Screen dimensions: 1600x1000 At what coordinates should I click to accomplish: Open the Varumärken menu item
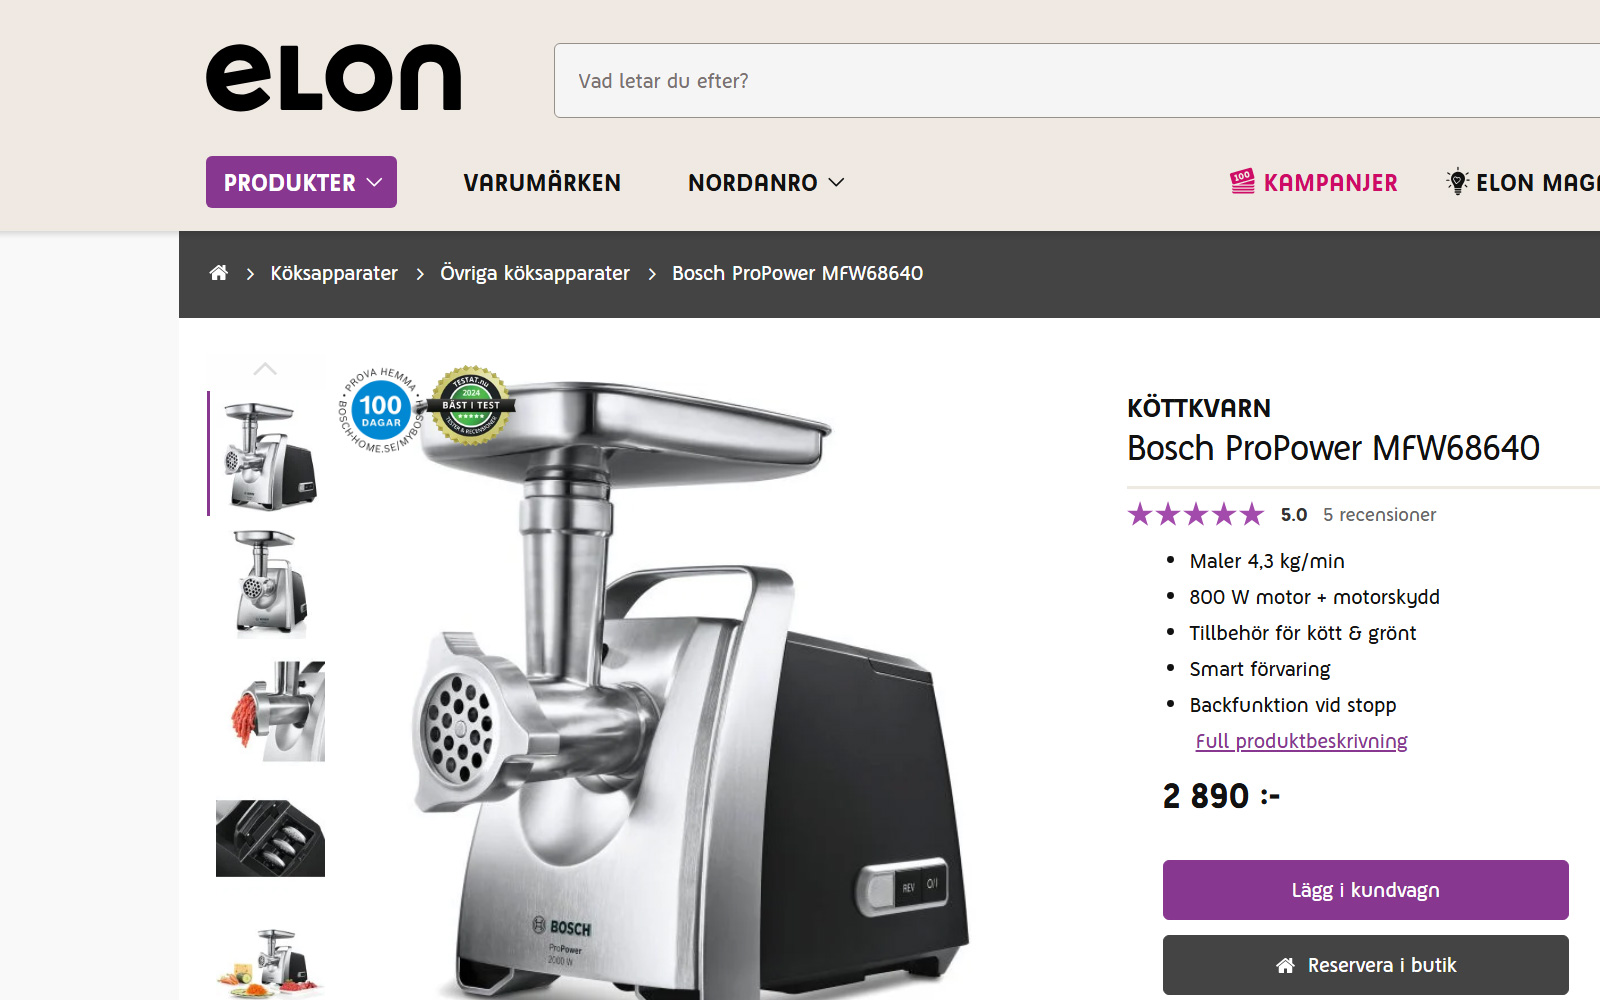(542, 183)
